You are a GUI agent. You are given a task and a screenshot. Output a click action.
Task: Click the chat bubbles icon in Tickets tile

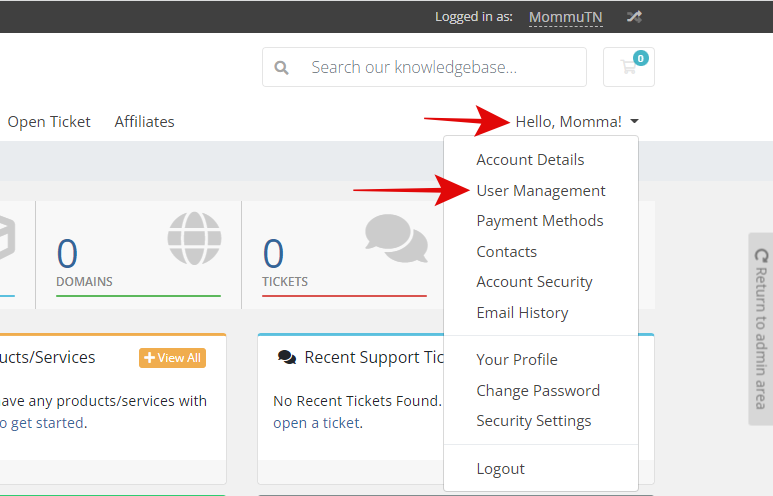(395, 236)
